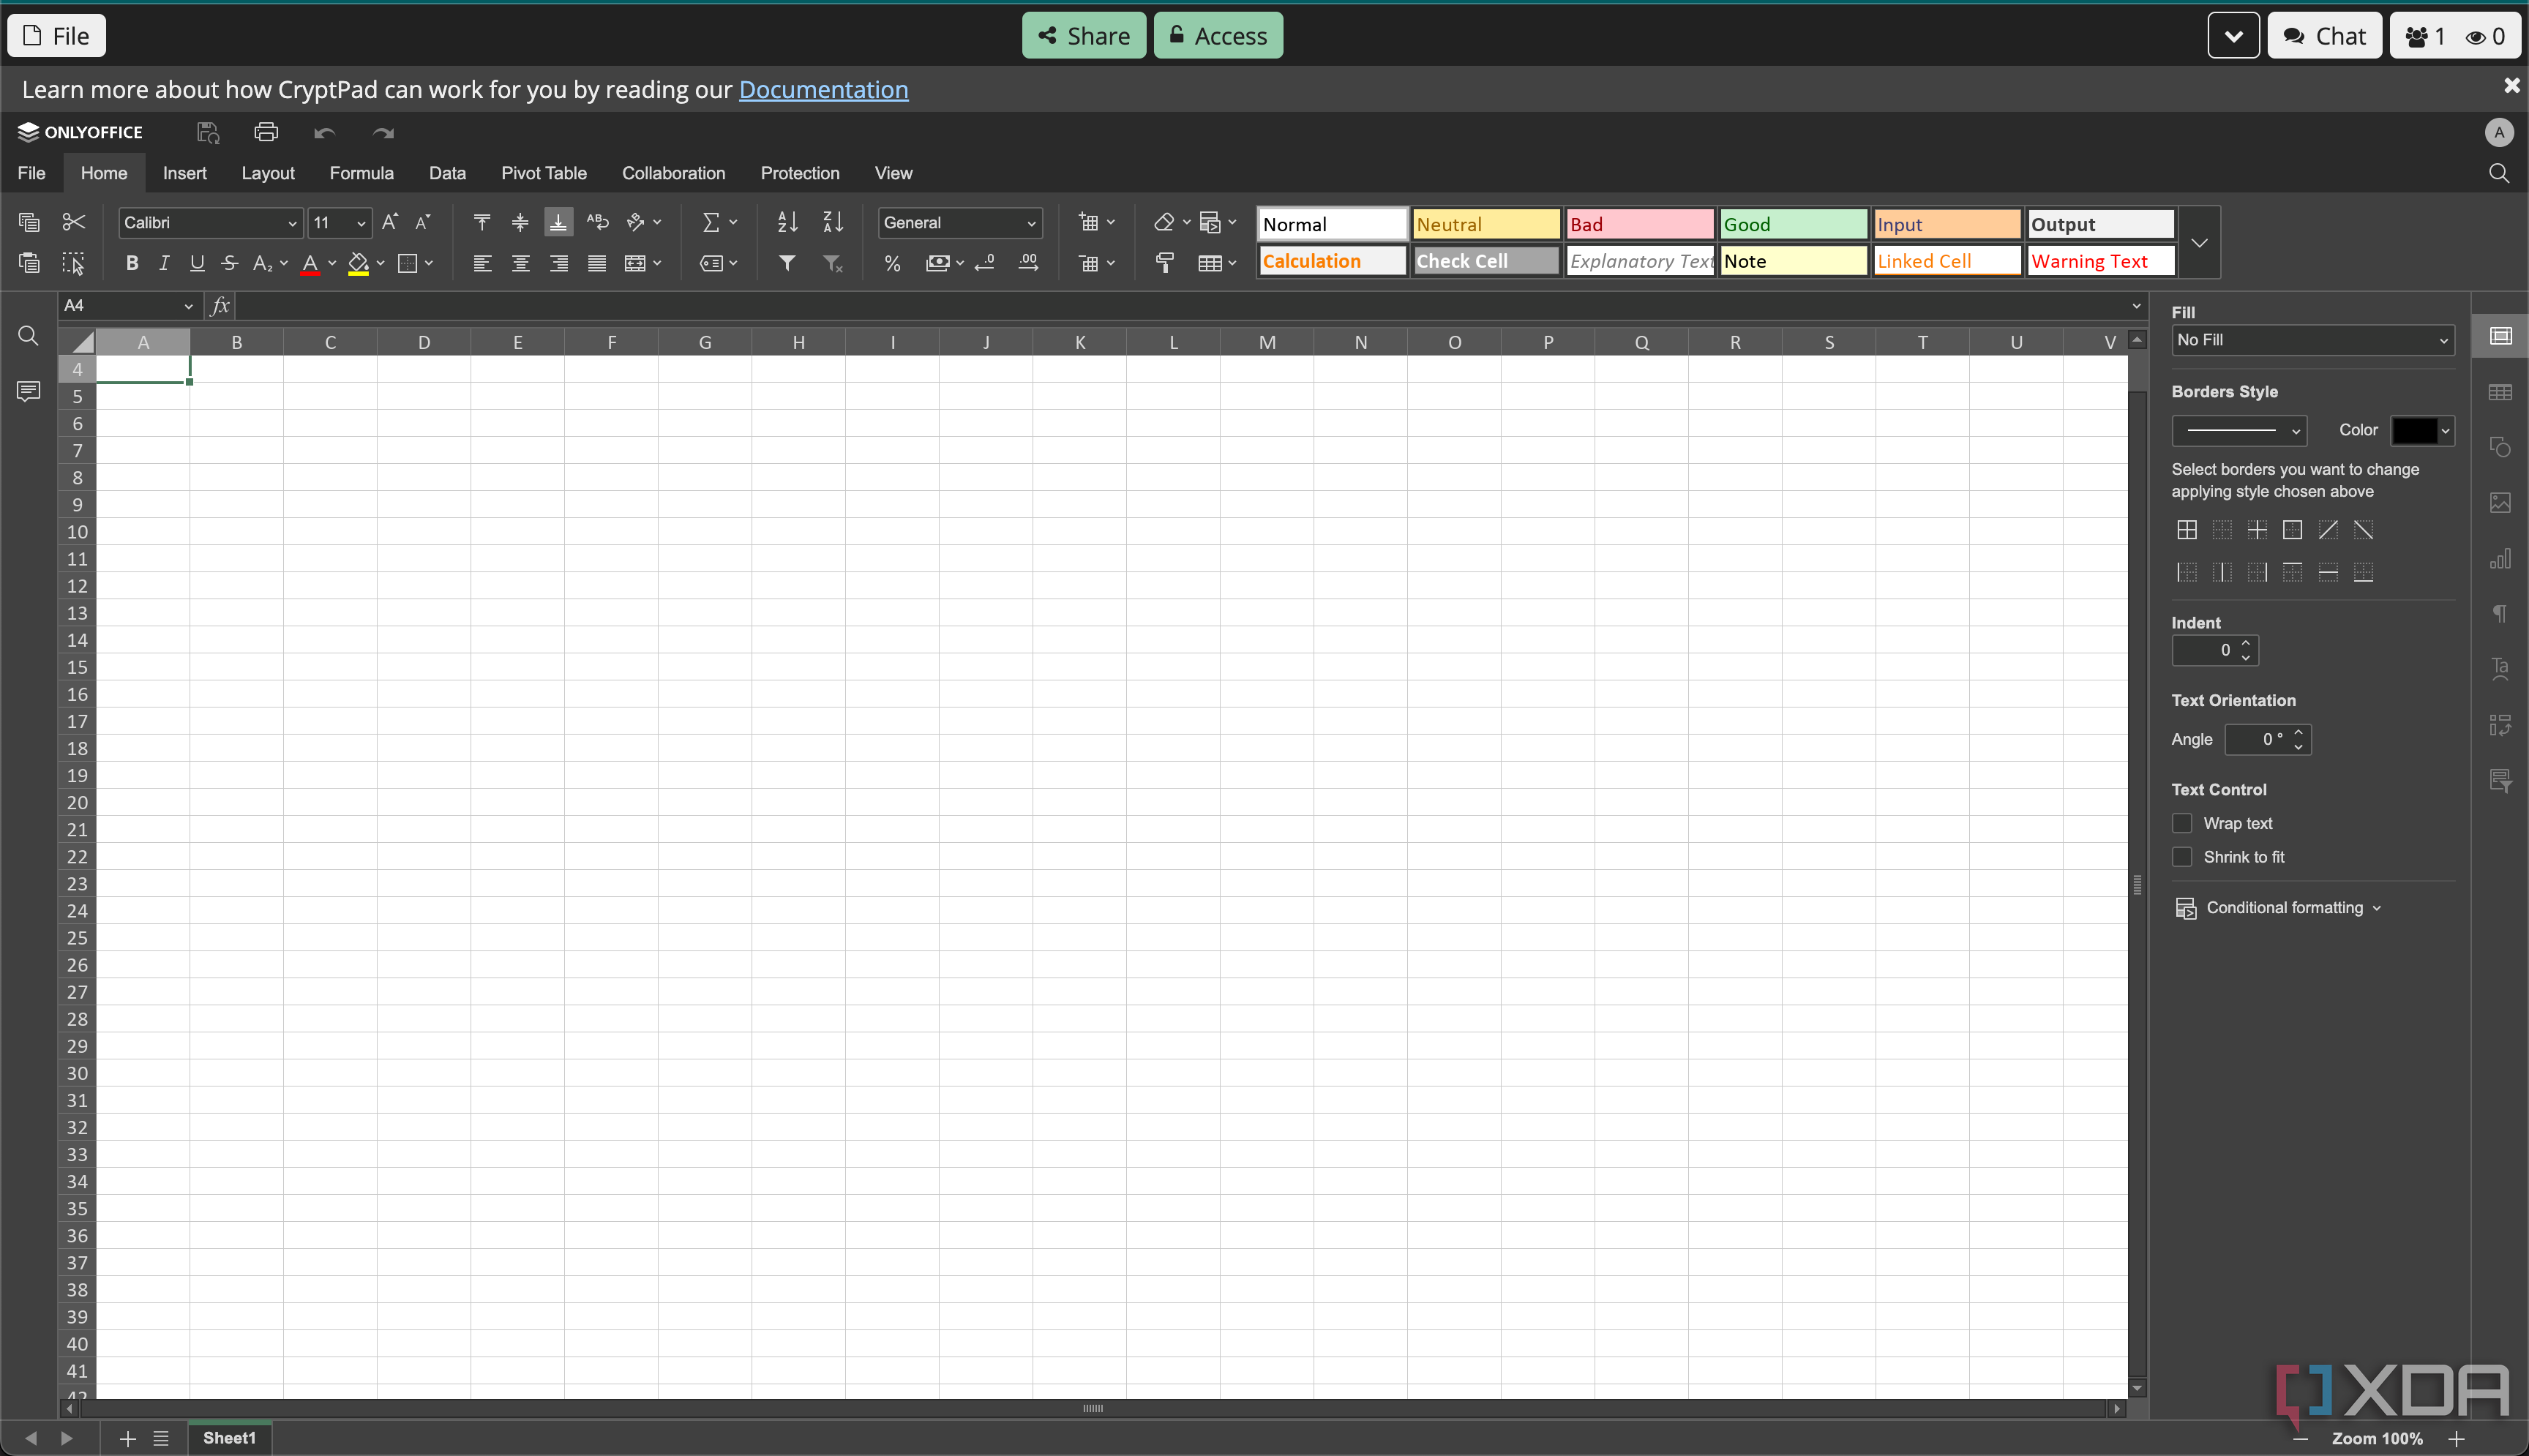Open Chart settings in right sidebar
The height and width of the screenshot is (1456, 2529).
coord(2500,559)
